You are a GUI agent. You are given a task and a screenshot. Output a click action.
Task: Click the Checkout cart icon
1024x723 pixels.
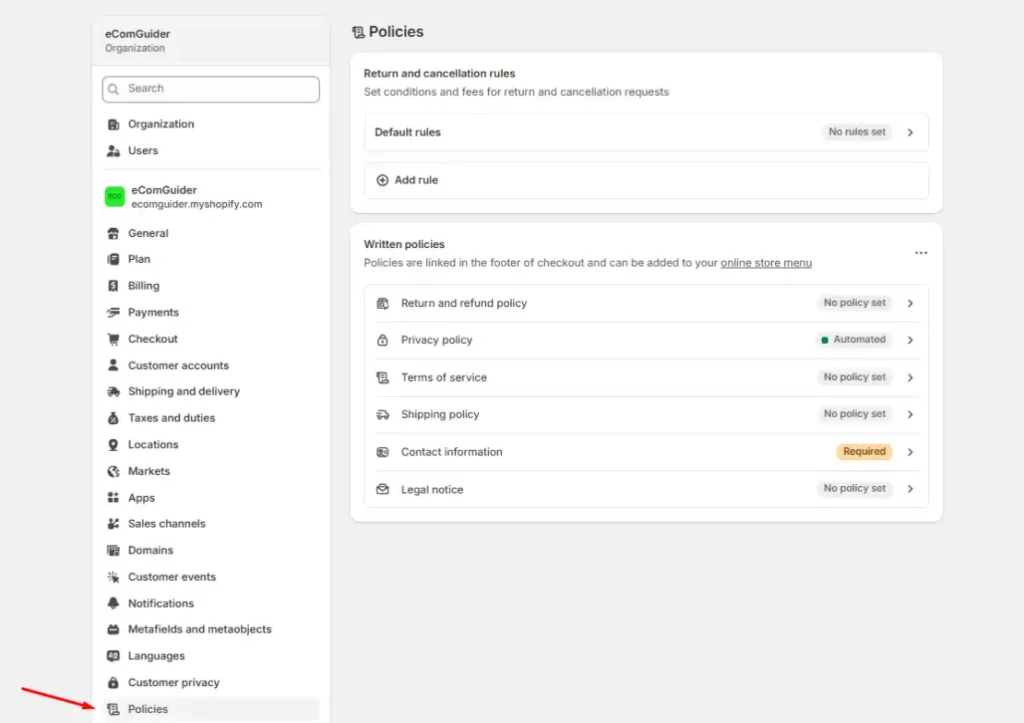[x=114, y=339]
